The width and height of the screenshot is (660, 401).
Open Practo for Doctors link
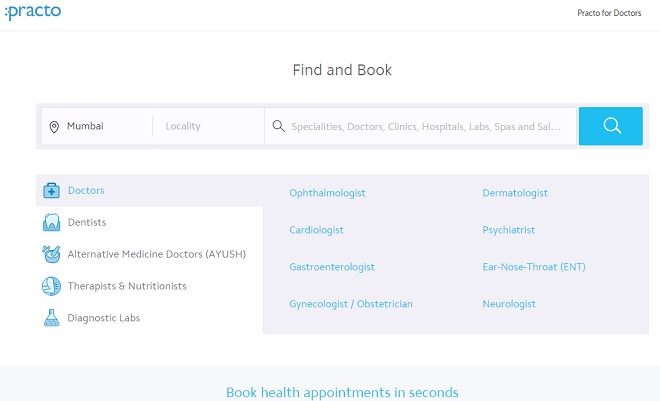pos(609,13)
